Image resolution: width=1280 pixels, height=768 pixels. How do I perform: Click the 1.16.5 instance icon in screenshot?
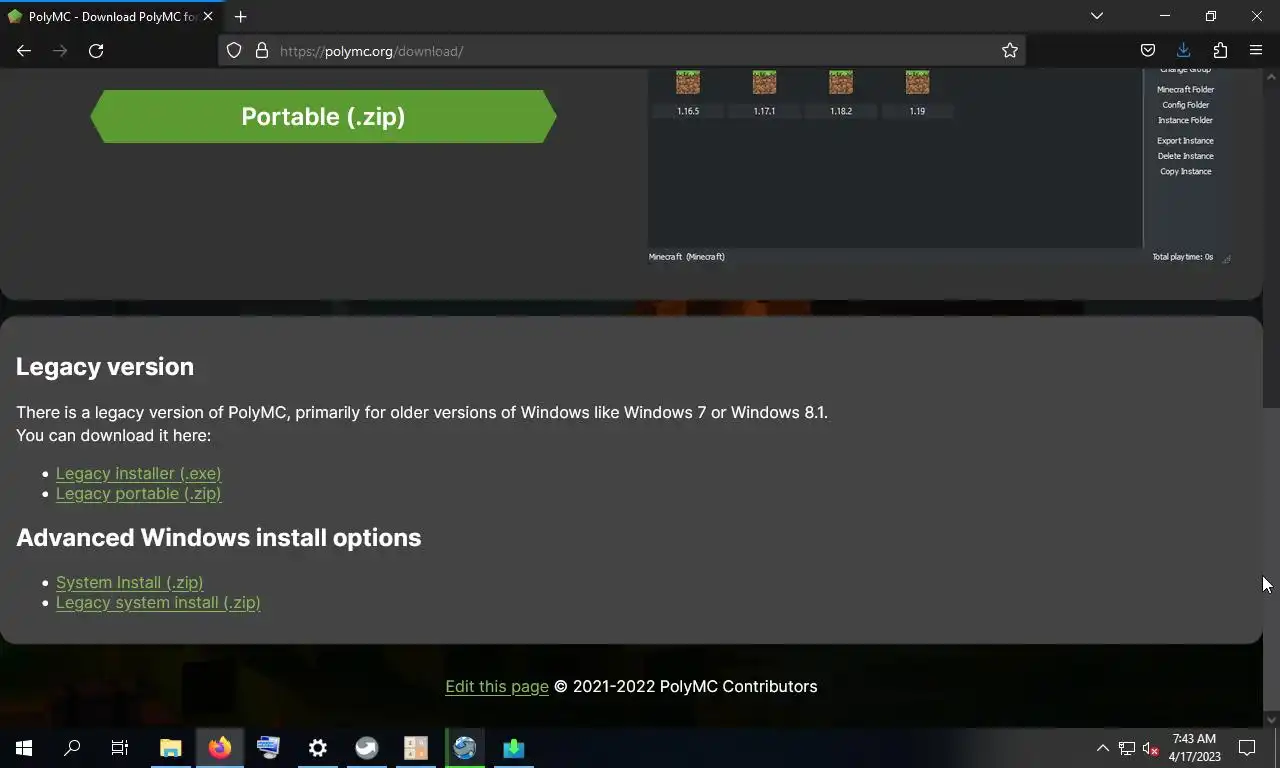(x=688, y=83)
